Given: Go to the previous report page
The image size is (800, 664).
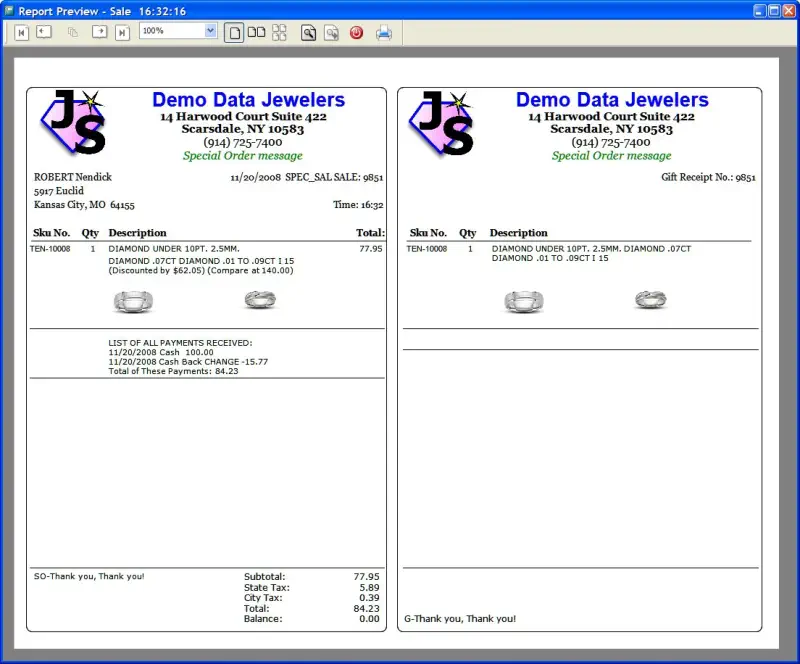Looking at the screenshot, I should [x=44, y=32].
